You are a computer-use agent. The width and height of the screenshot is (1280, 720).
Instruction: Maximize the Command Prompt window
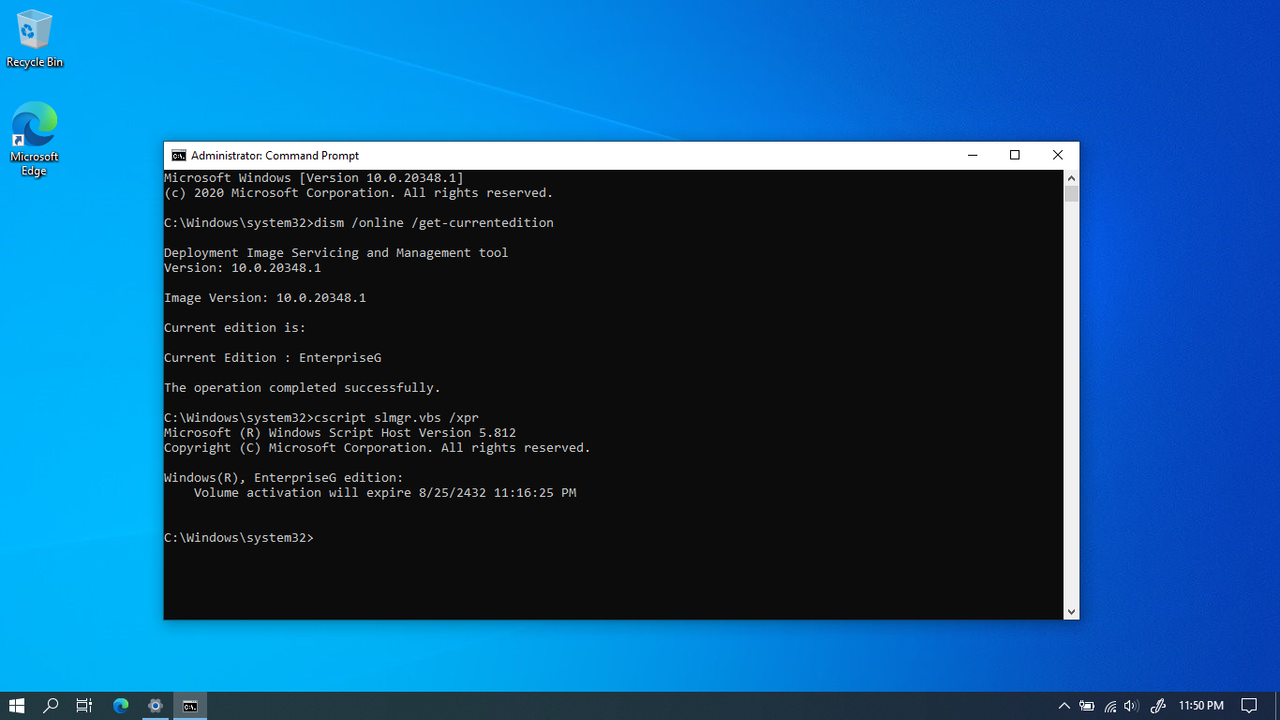pyautogui.click(x=1015, y=155)
